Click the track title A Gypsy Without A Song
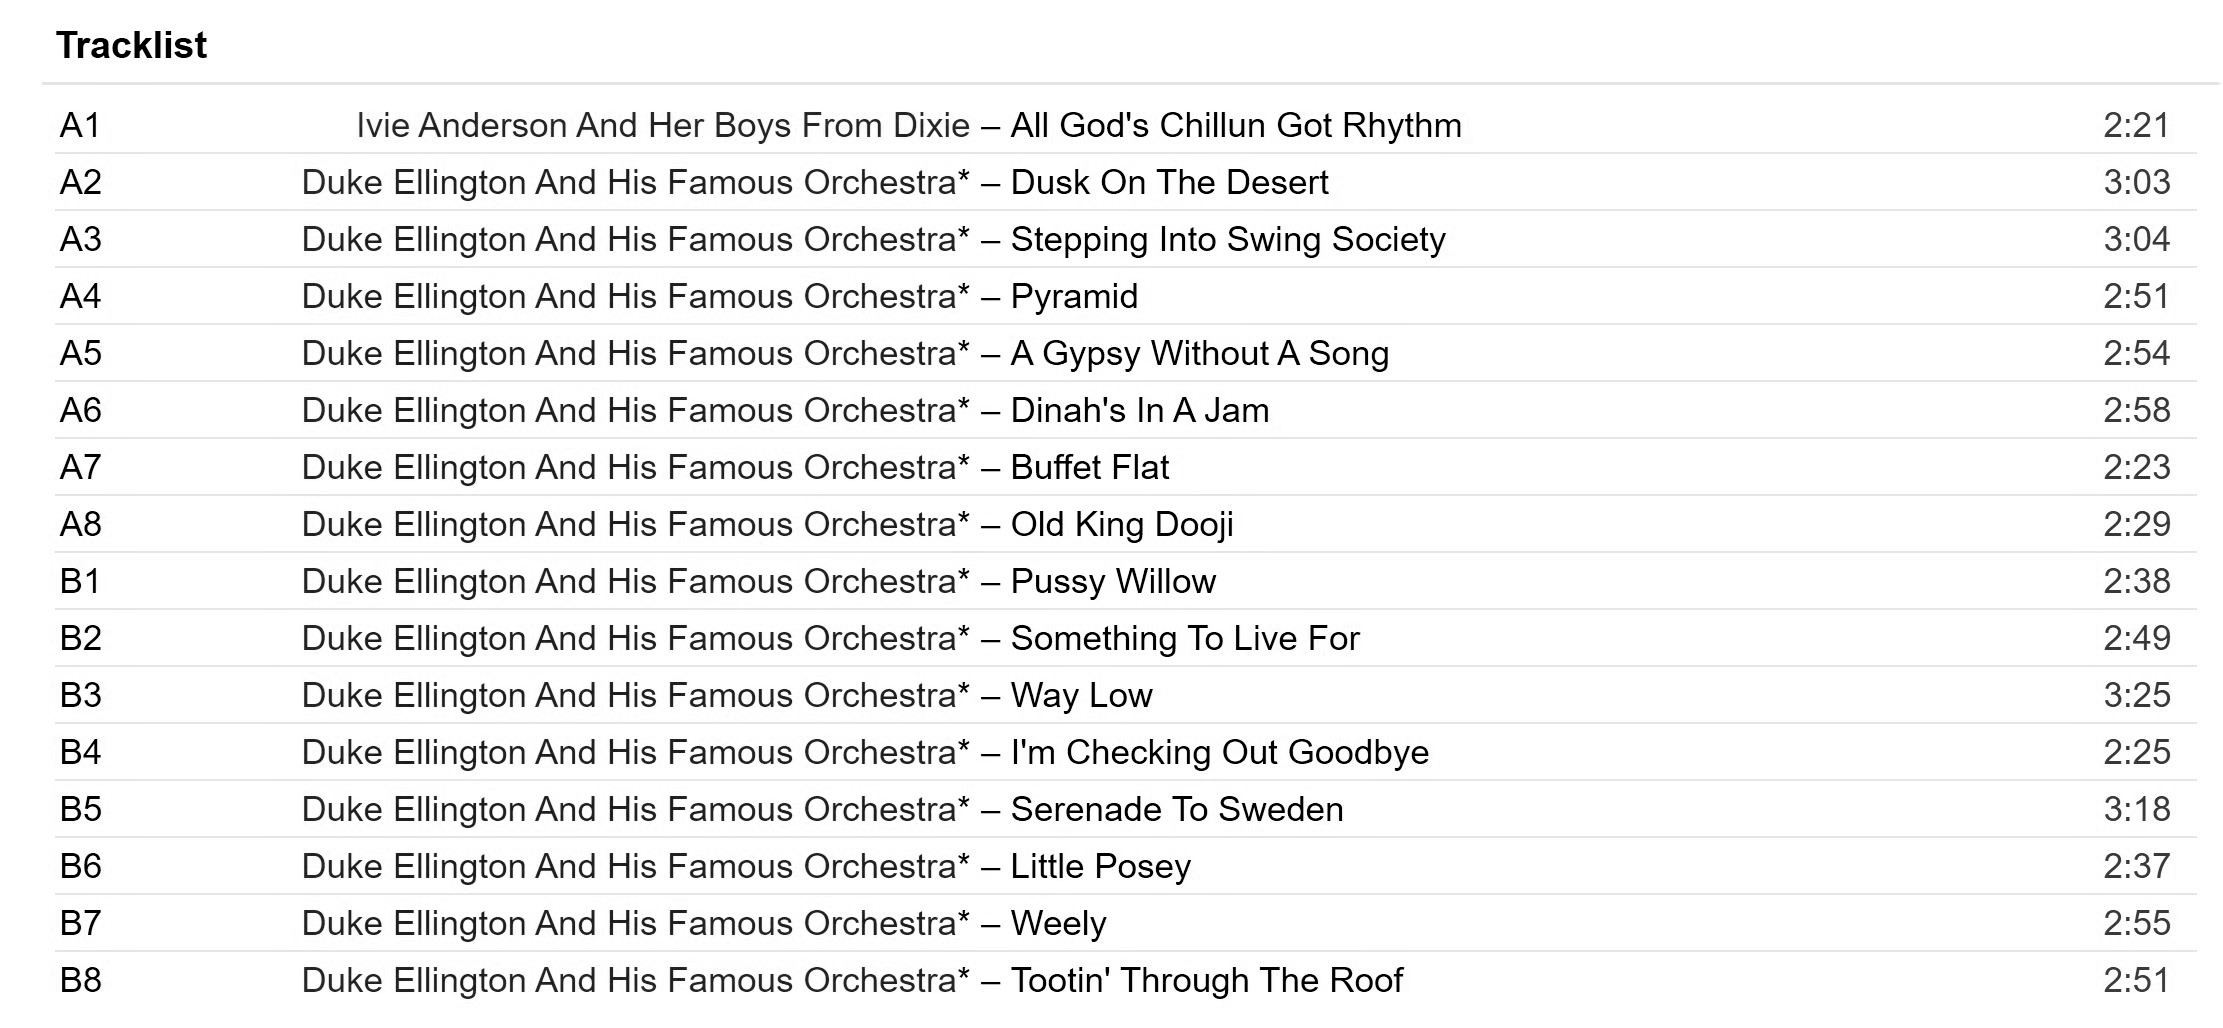Viewport: 2223px width, 1028px height. 1199,354
